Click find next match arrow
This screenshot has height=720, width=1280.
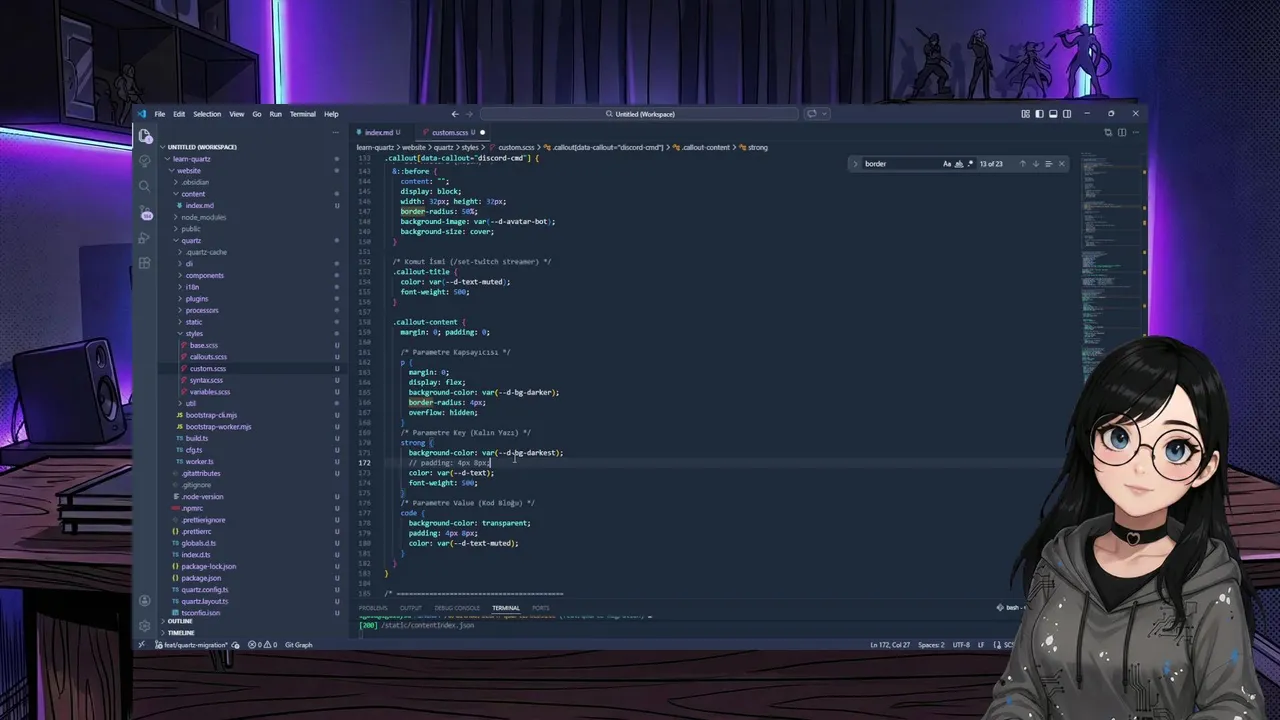[1035, 164]
